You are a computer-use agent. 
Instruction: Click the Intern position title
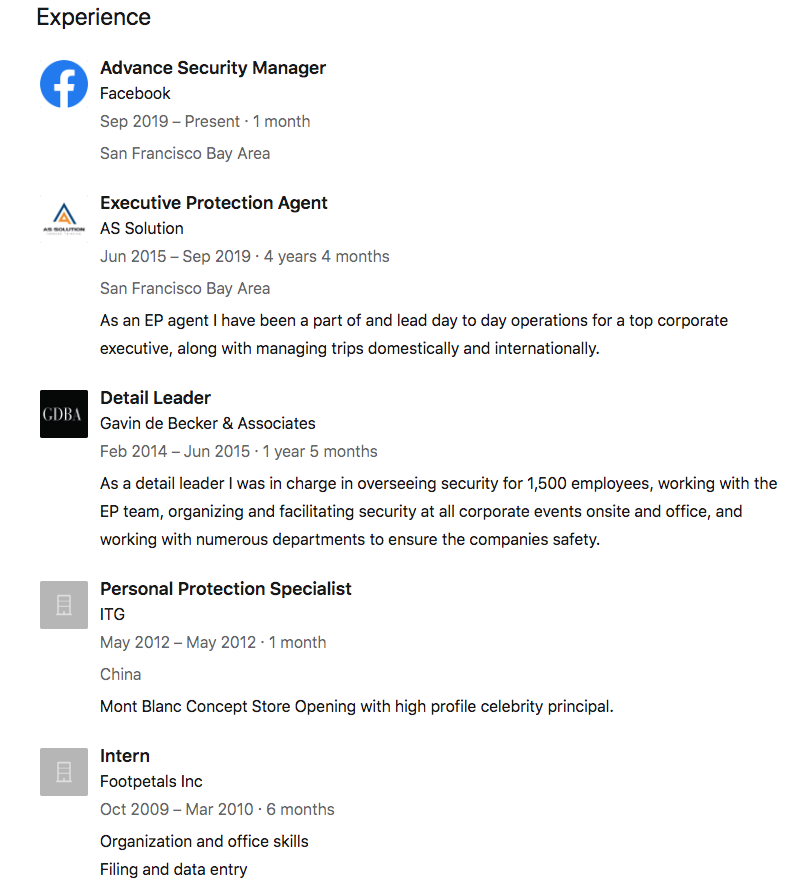[125, 756]
